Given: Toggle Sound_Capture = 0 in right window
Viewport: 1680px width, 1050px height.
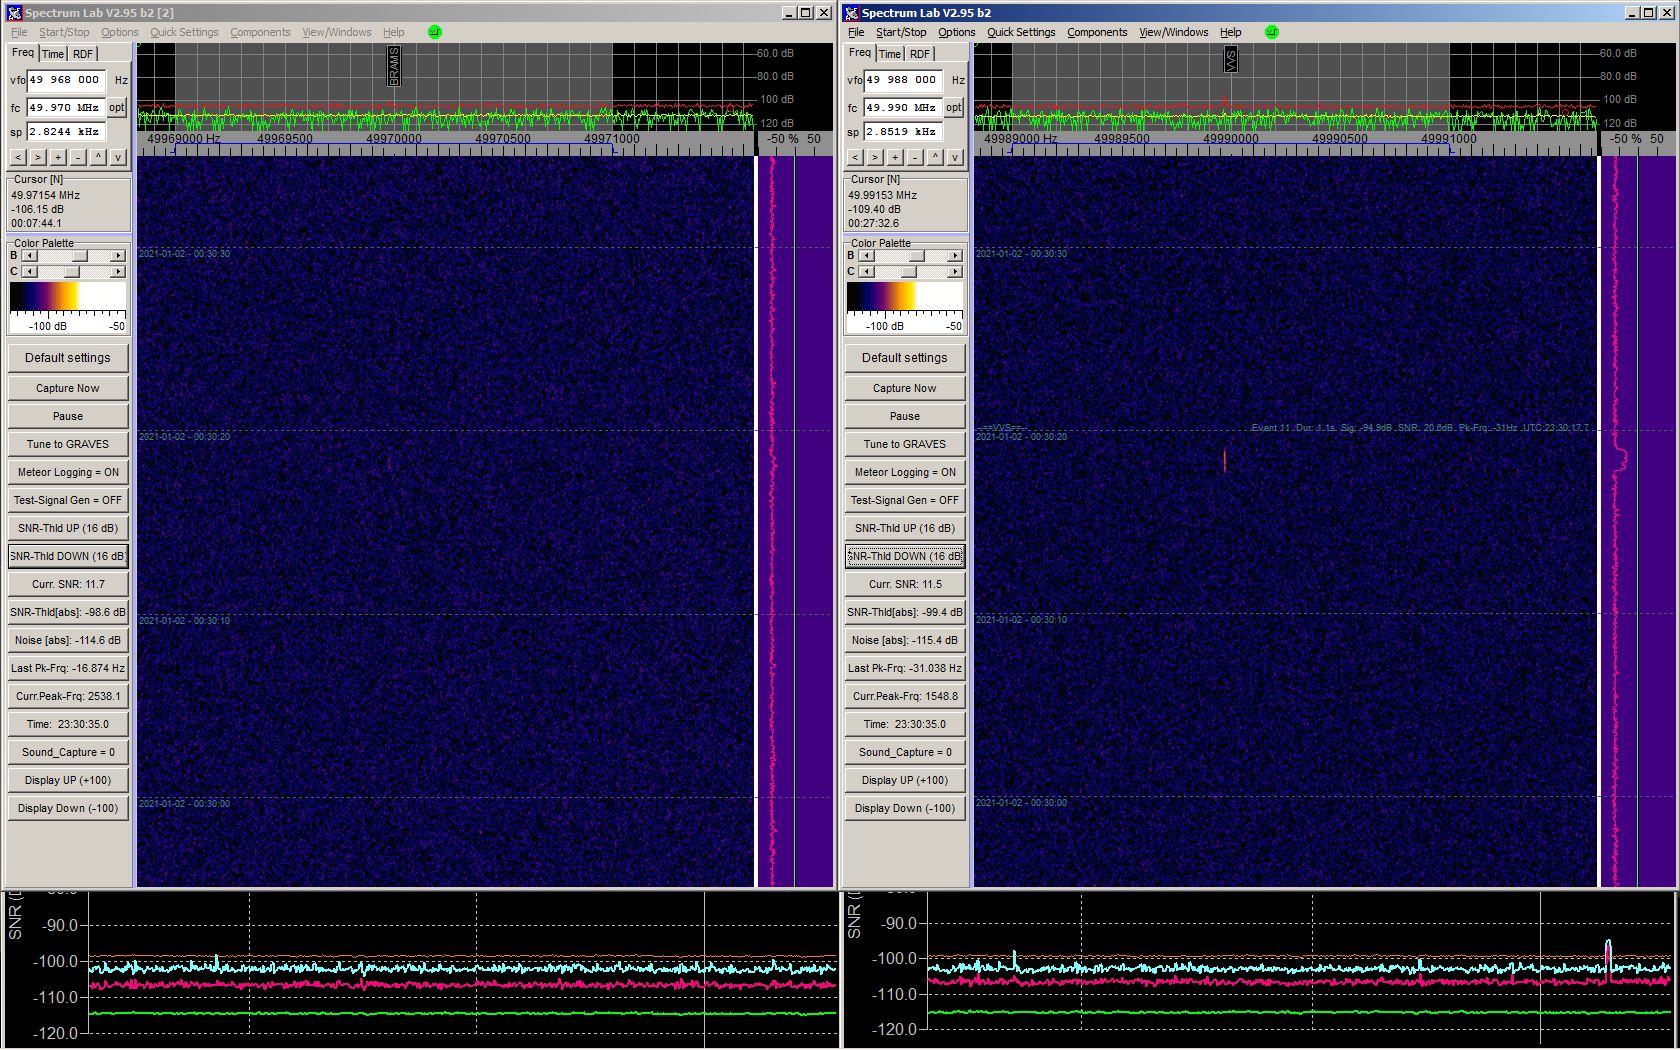Looking at the screenshot, I should (905, 752).
